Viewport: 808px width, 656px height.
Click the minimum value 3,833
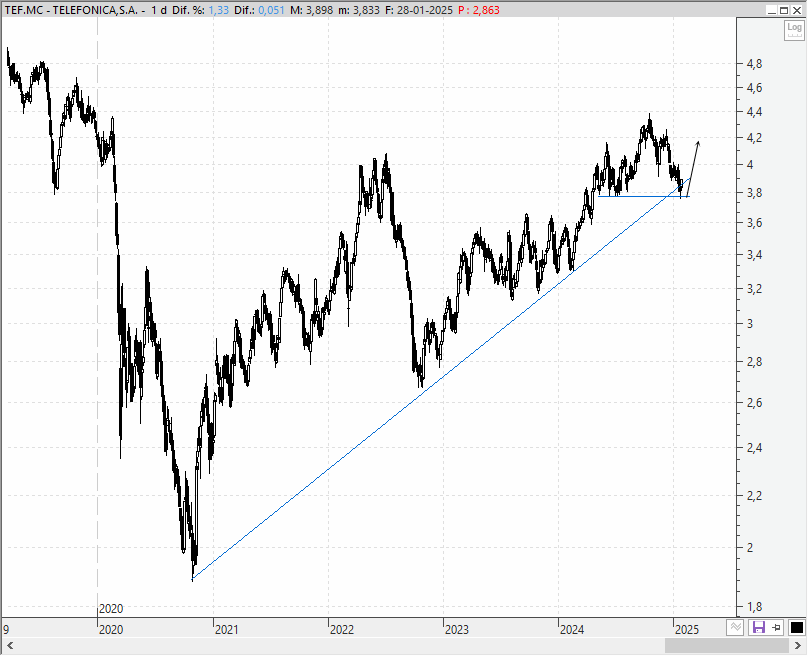click(x=366, y=10)
